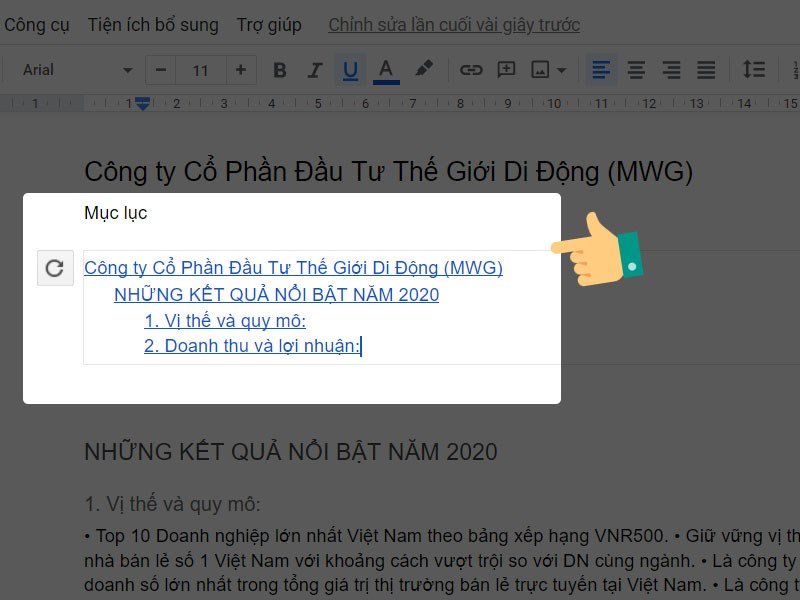The height and width of the screenshot is (600, 800).
Task: Click the '1. Vị thế và quy mô:' body subheading
Action: (172, 505)
